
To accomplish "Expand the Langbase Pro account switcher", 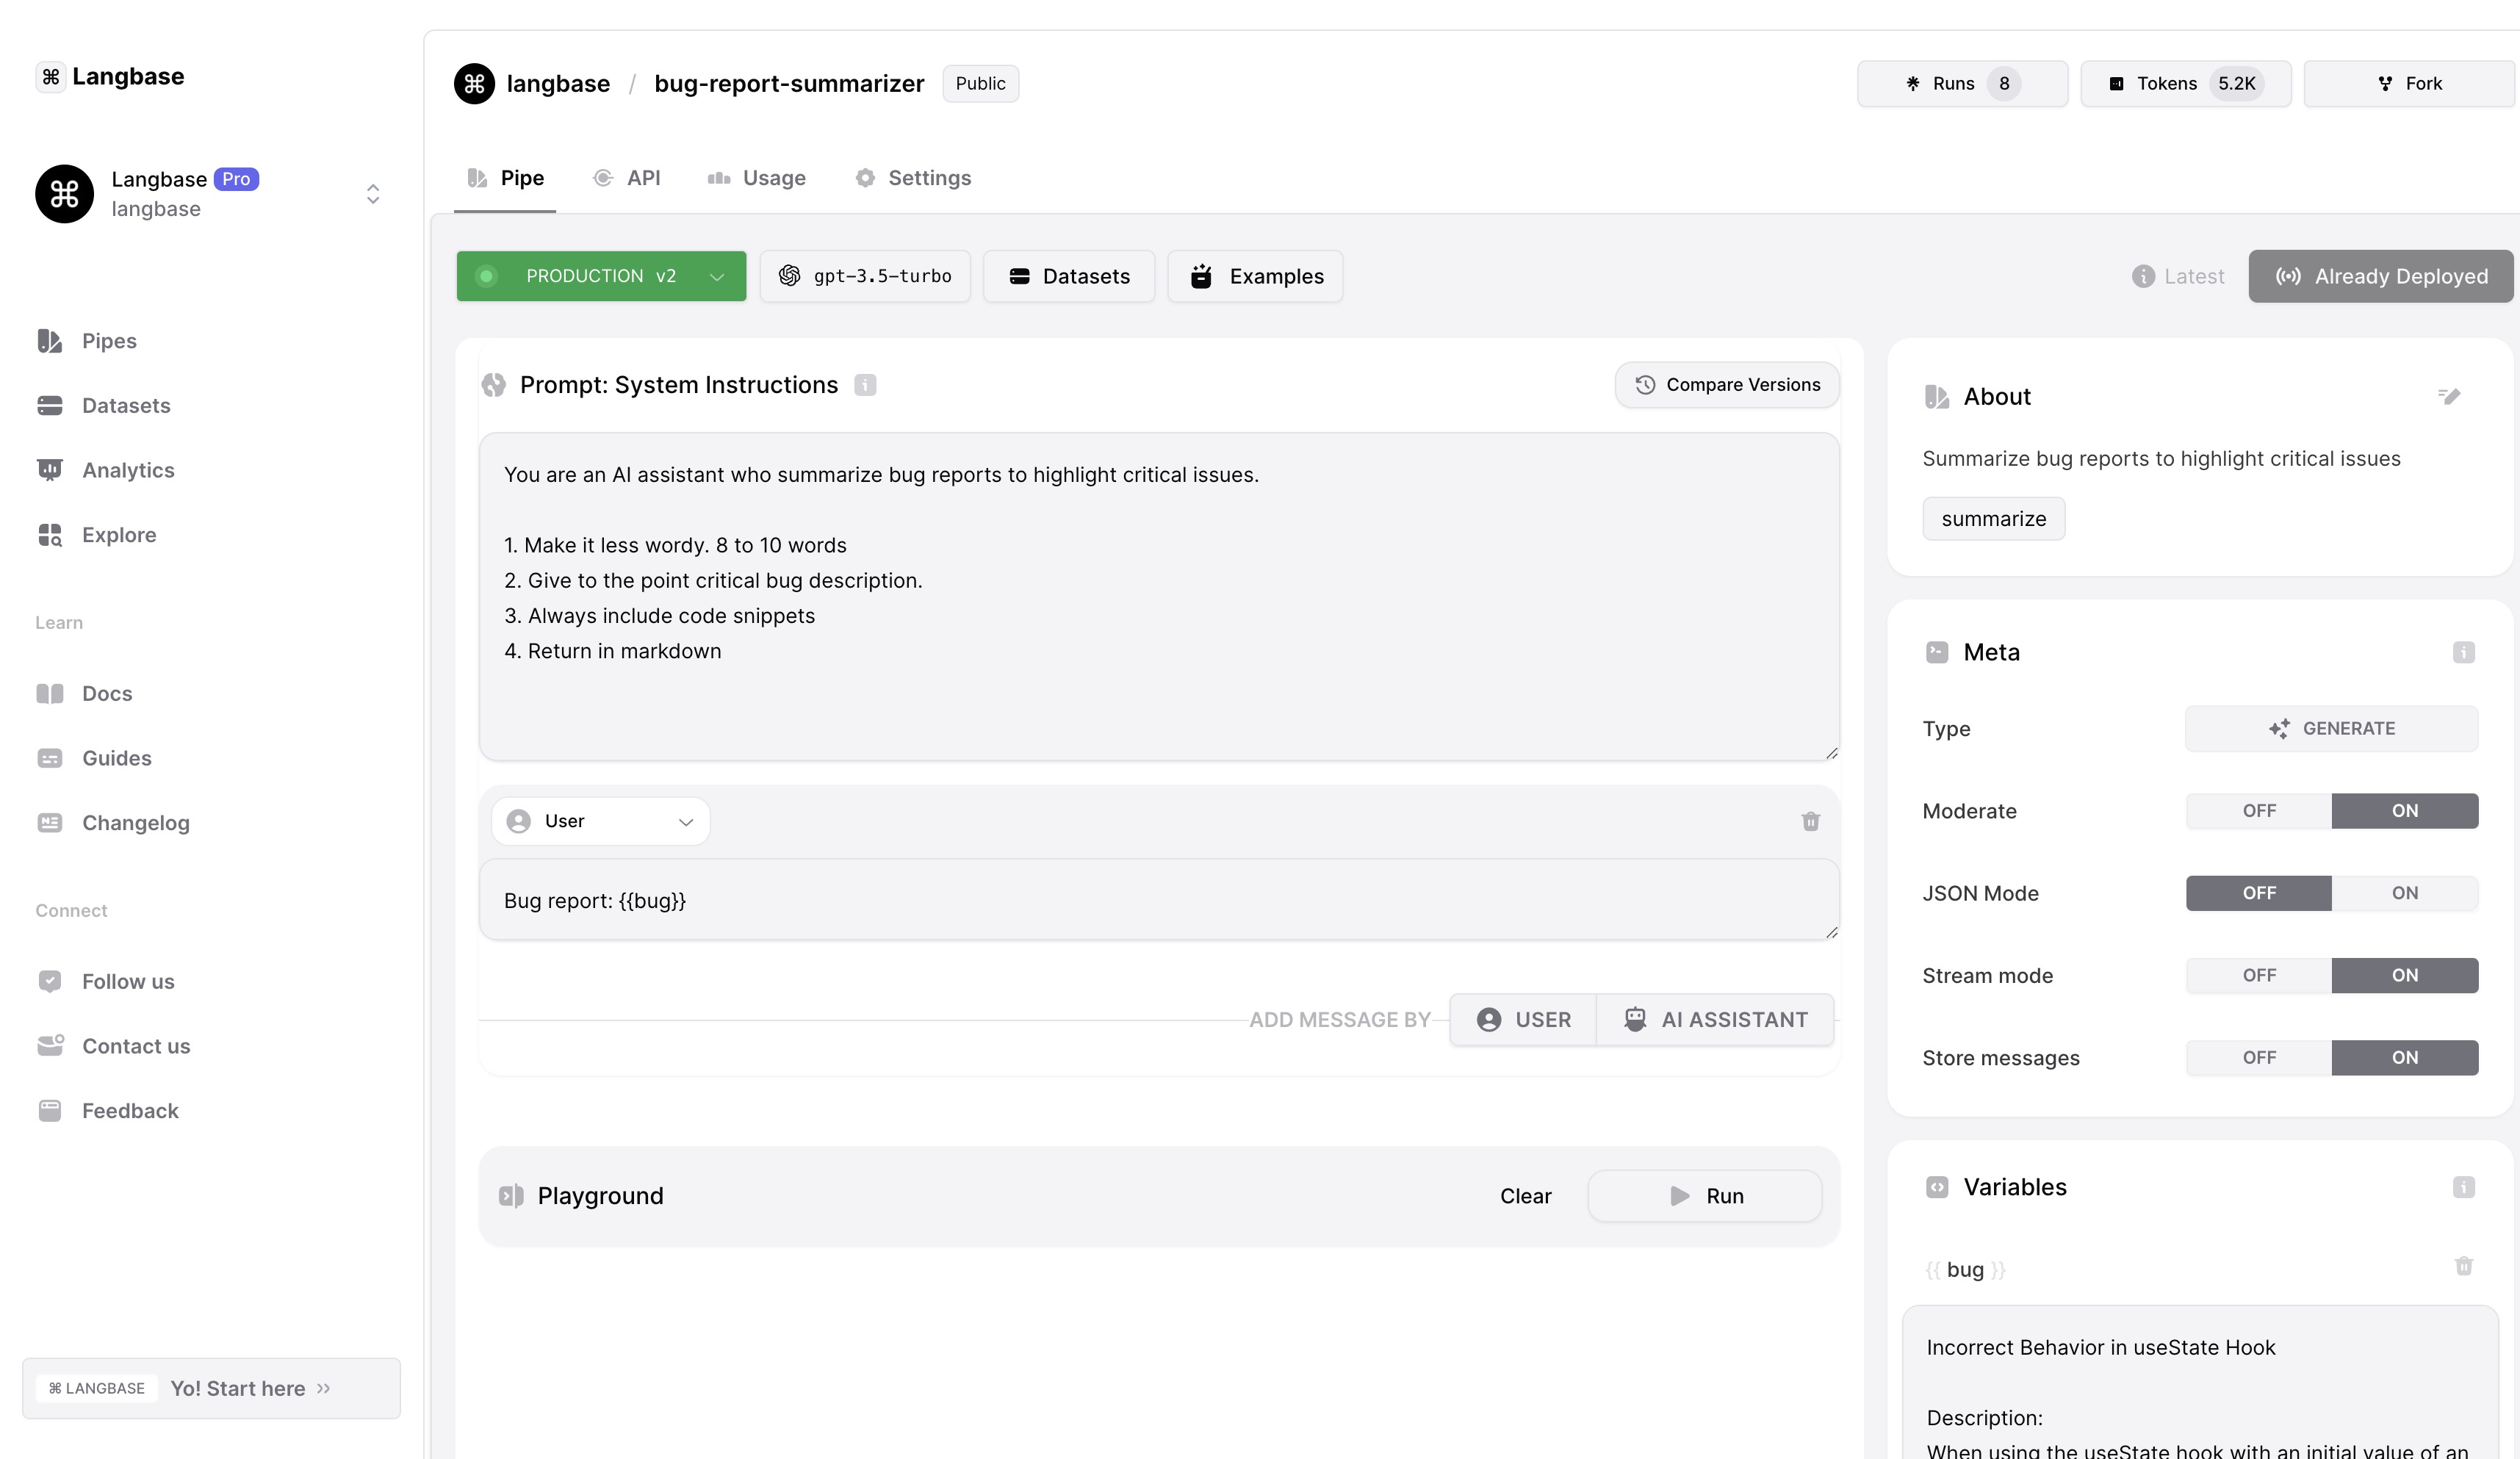I will [x=372, y=194].
